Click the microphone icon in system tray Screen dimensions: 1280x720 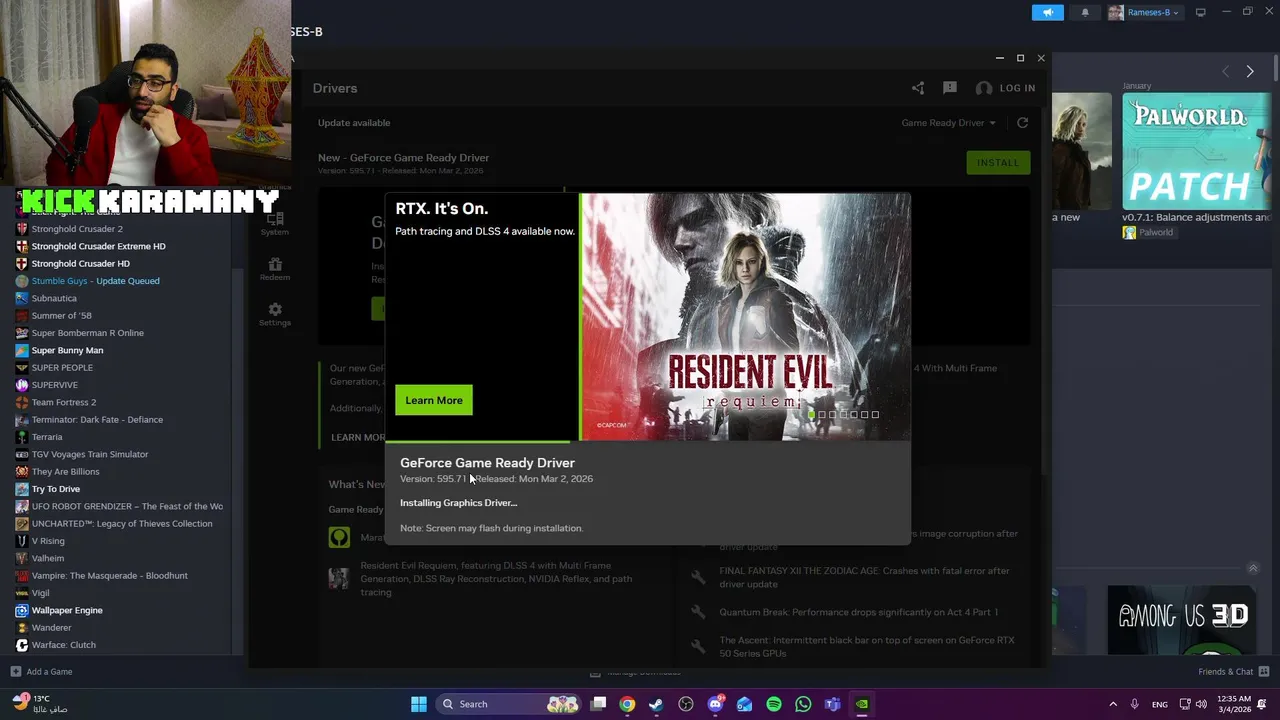(1134, 704)
